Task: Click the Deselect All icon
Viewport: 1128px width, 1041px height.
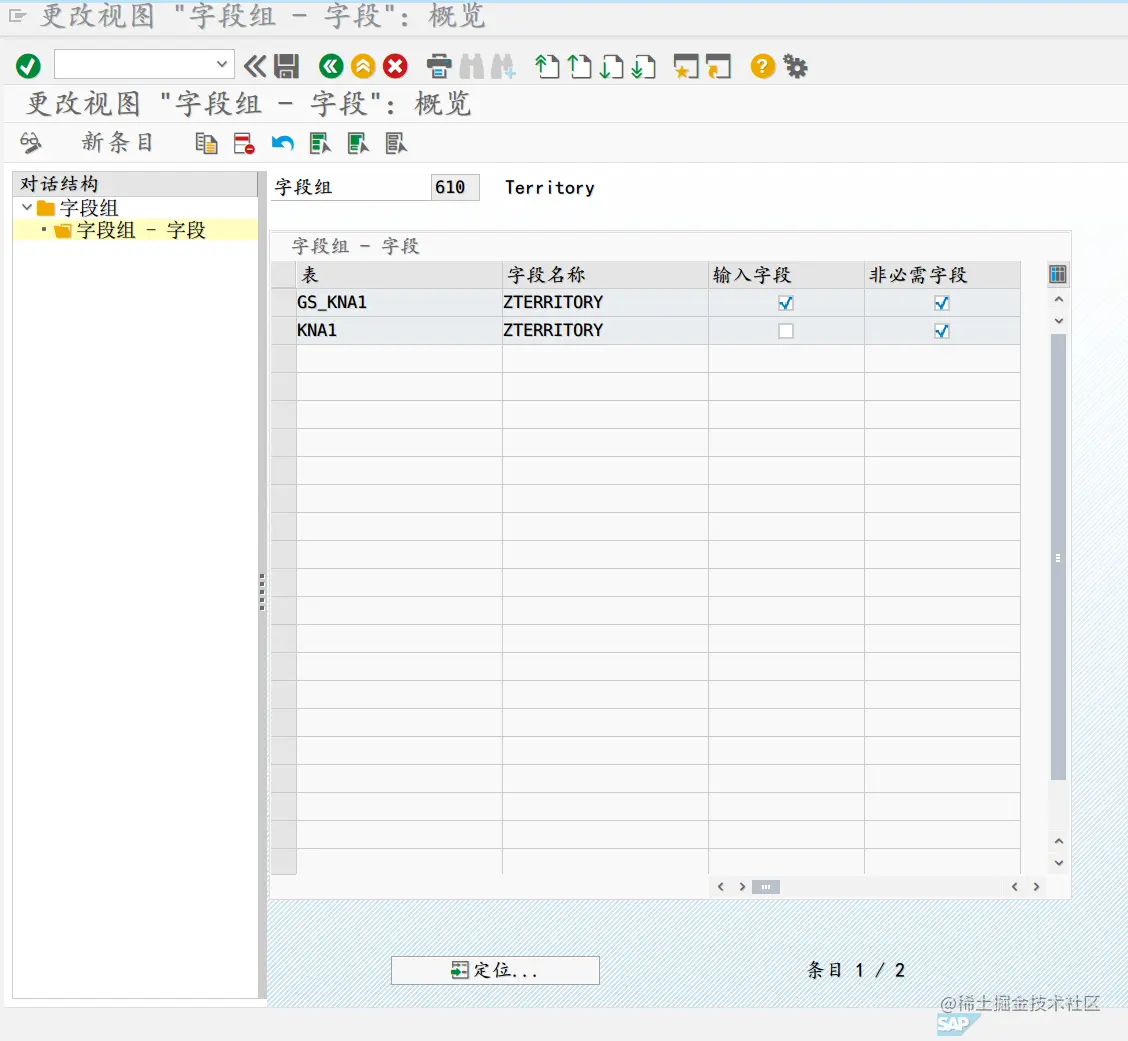Action: coord(396,143)
